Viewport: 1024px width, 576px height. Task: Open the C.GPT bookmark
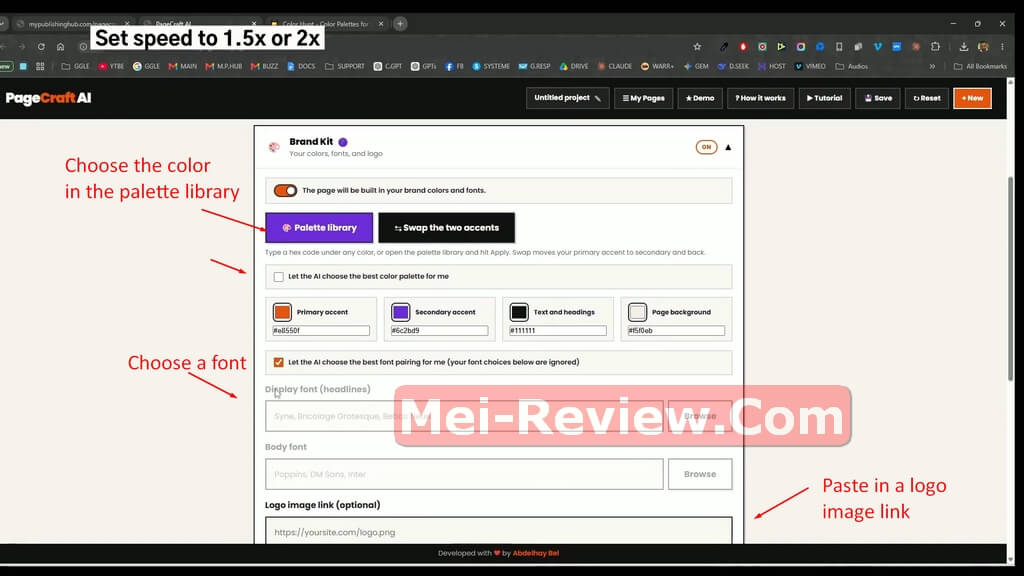(x=388, y=66)
